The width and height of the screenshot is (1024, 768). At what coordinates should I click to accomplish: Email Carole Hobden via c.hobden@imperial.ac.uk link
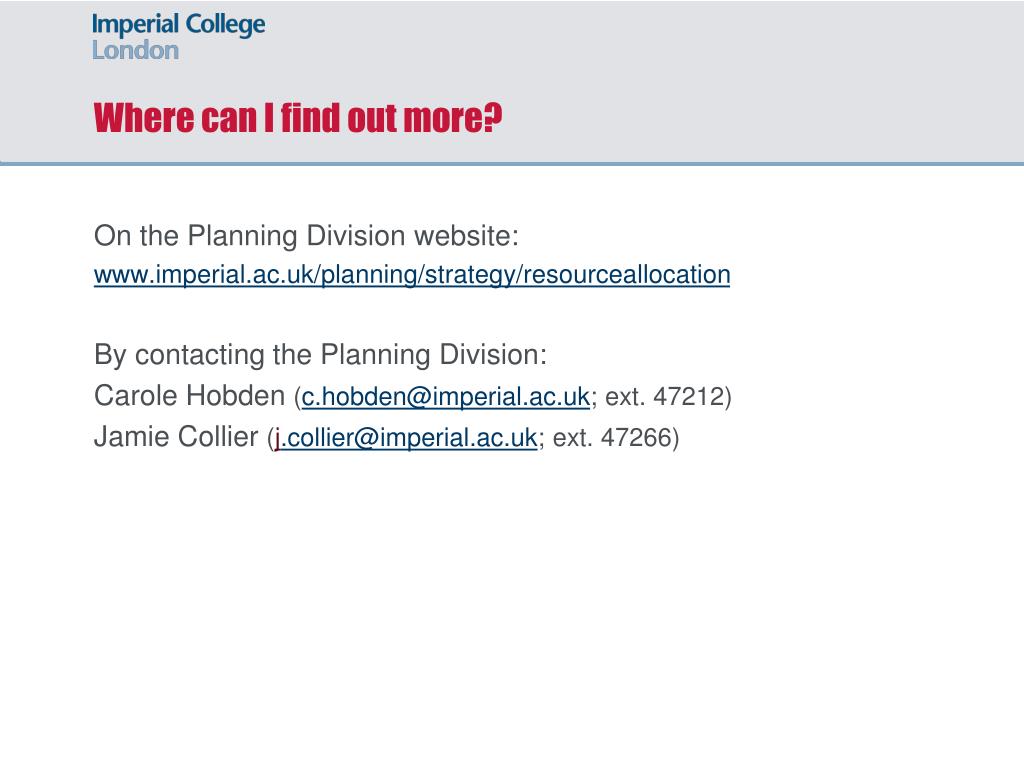pos(445,397)
